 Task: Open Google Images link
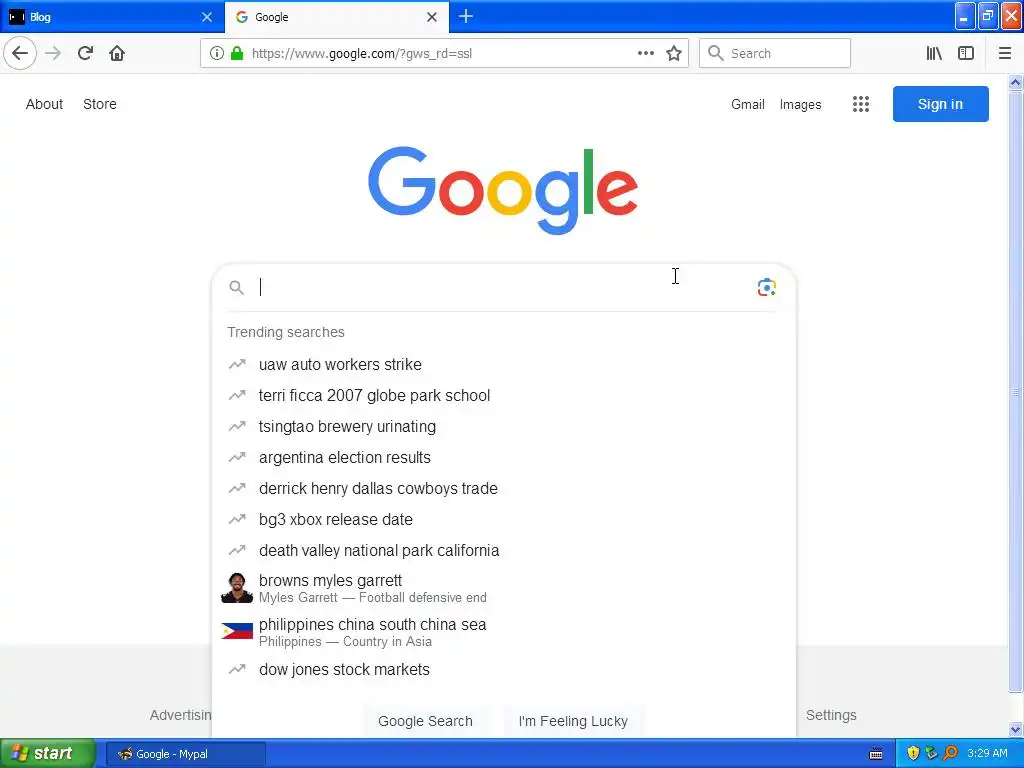(800, 104)
